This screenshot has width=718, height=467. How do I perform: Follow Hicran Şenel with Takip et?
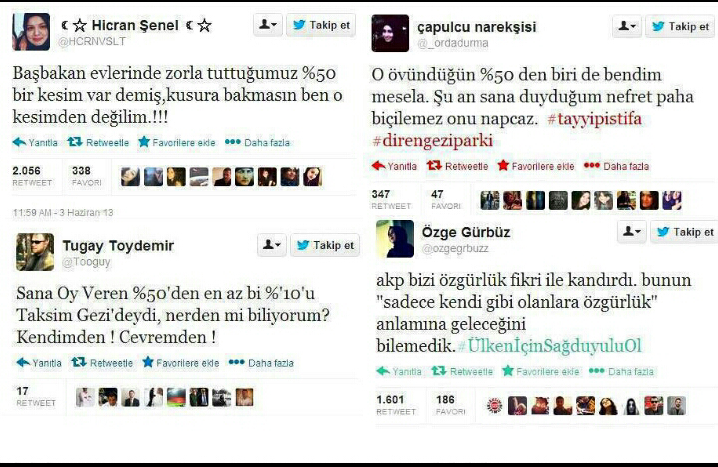pos(321,25)
